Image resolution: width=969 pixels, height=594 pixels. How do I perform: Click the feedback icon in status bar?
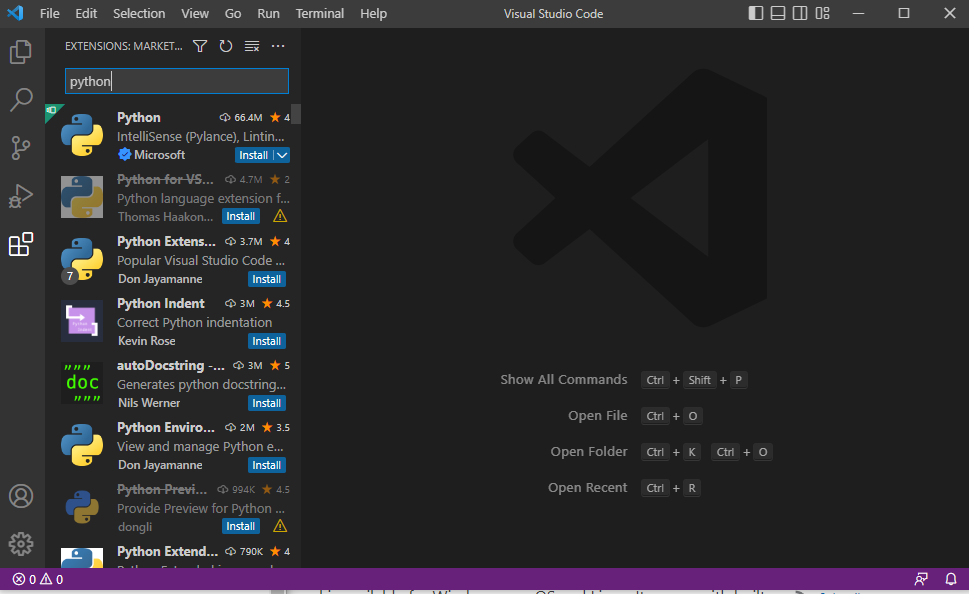[x=921, y=579]
